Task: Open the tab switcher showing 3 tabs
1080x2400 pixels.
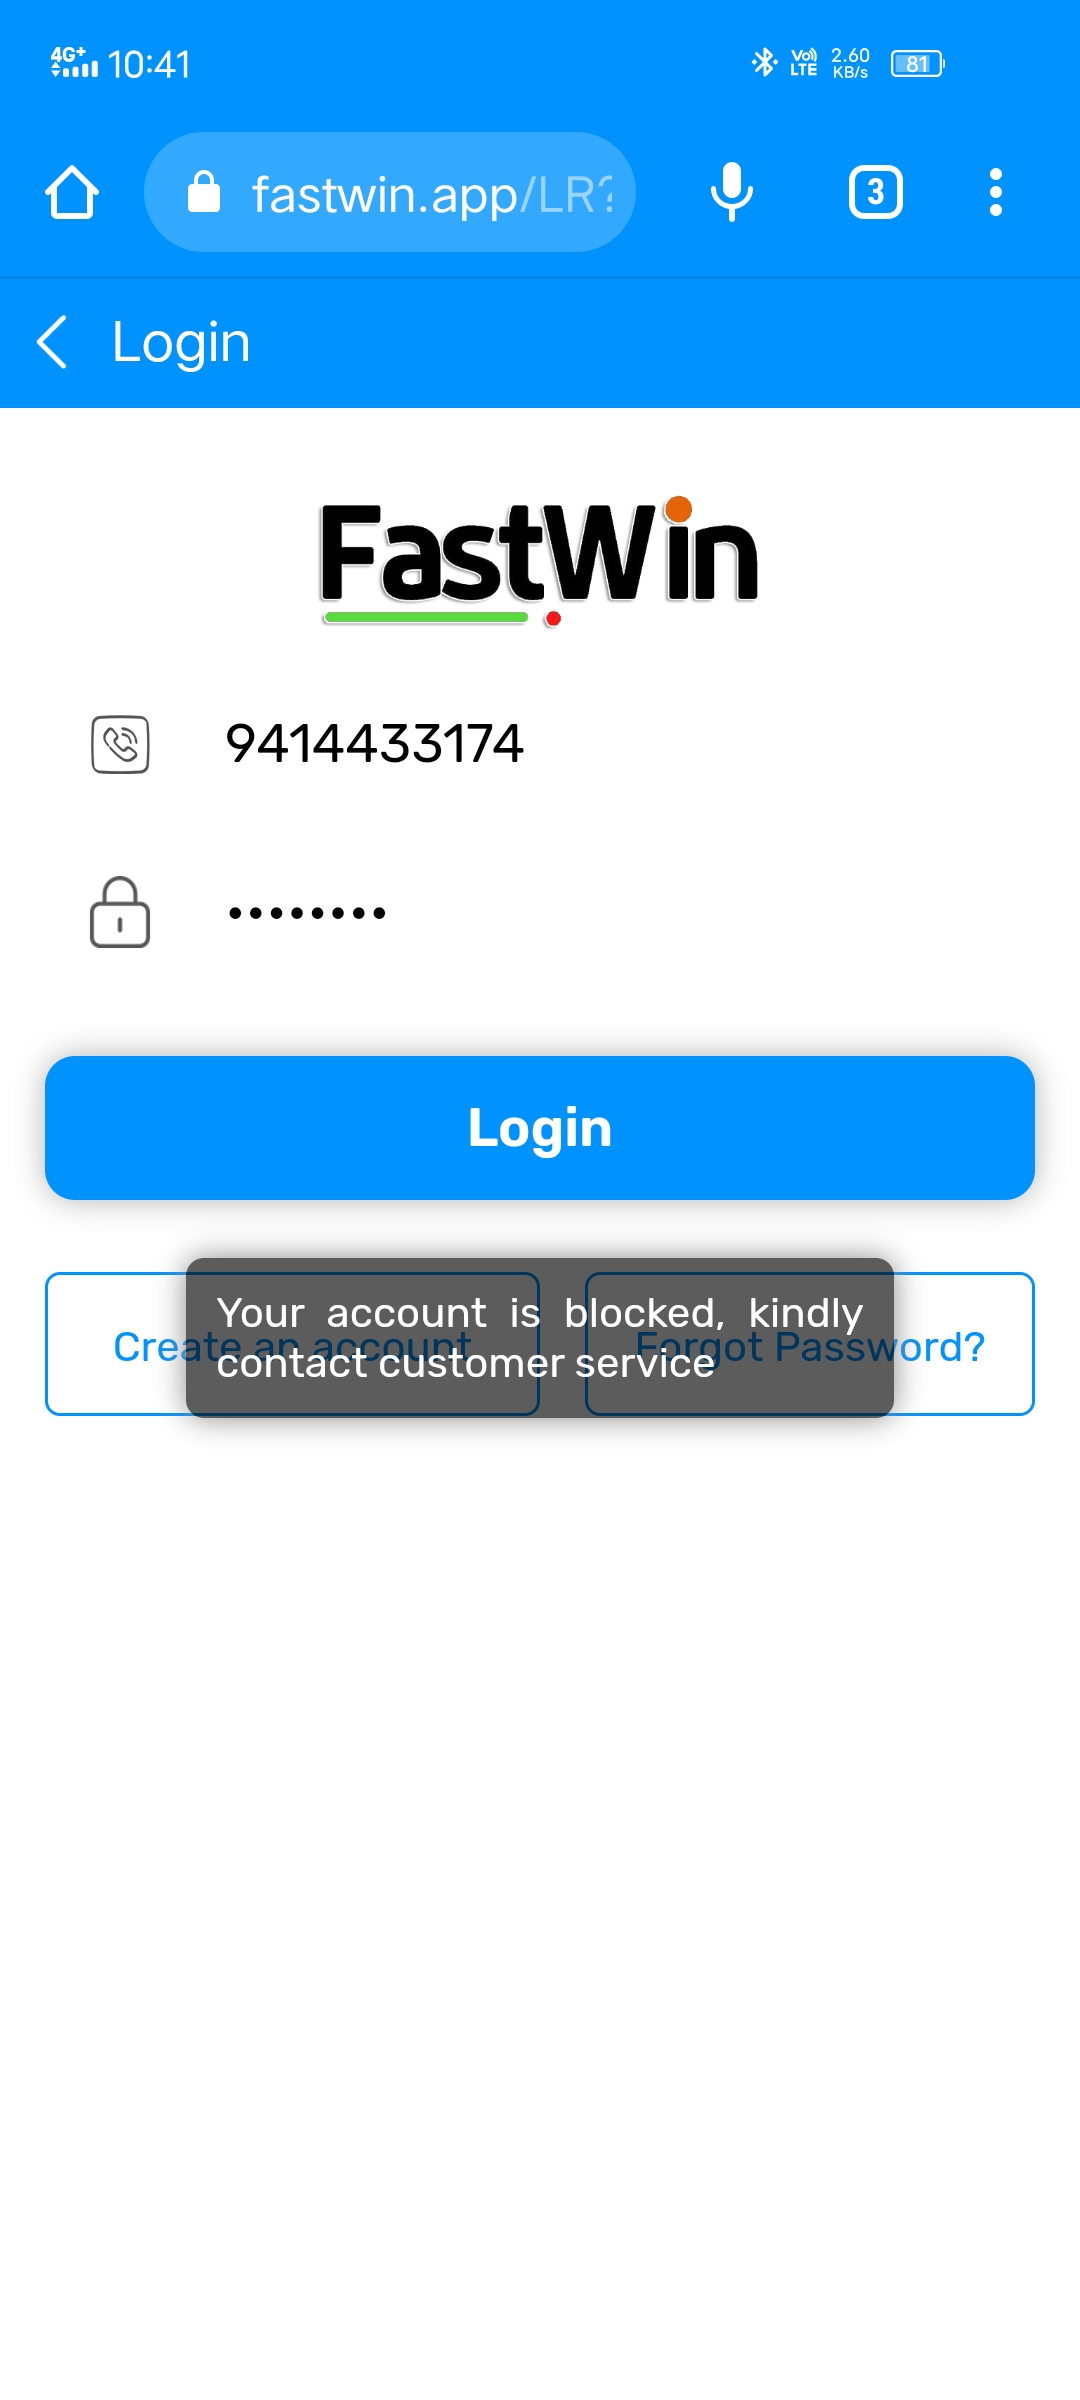Action: coord(876,192)
